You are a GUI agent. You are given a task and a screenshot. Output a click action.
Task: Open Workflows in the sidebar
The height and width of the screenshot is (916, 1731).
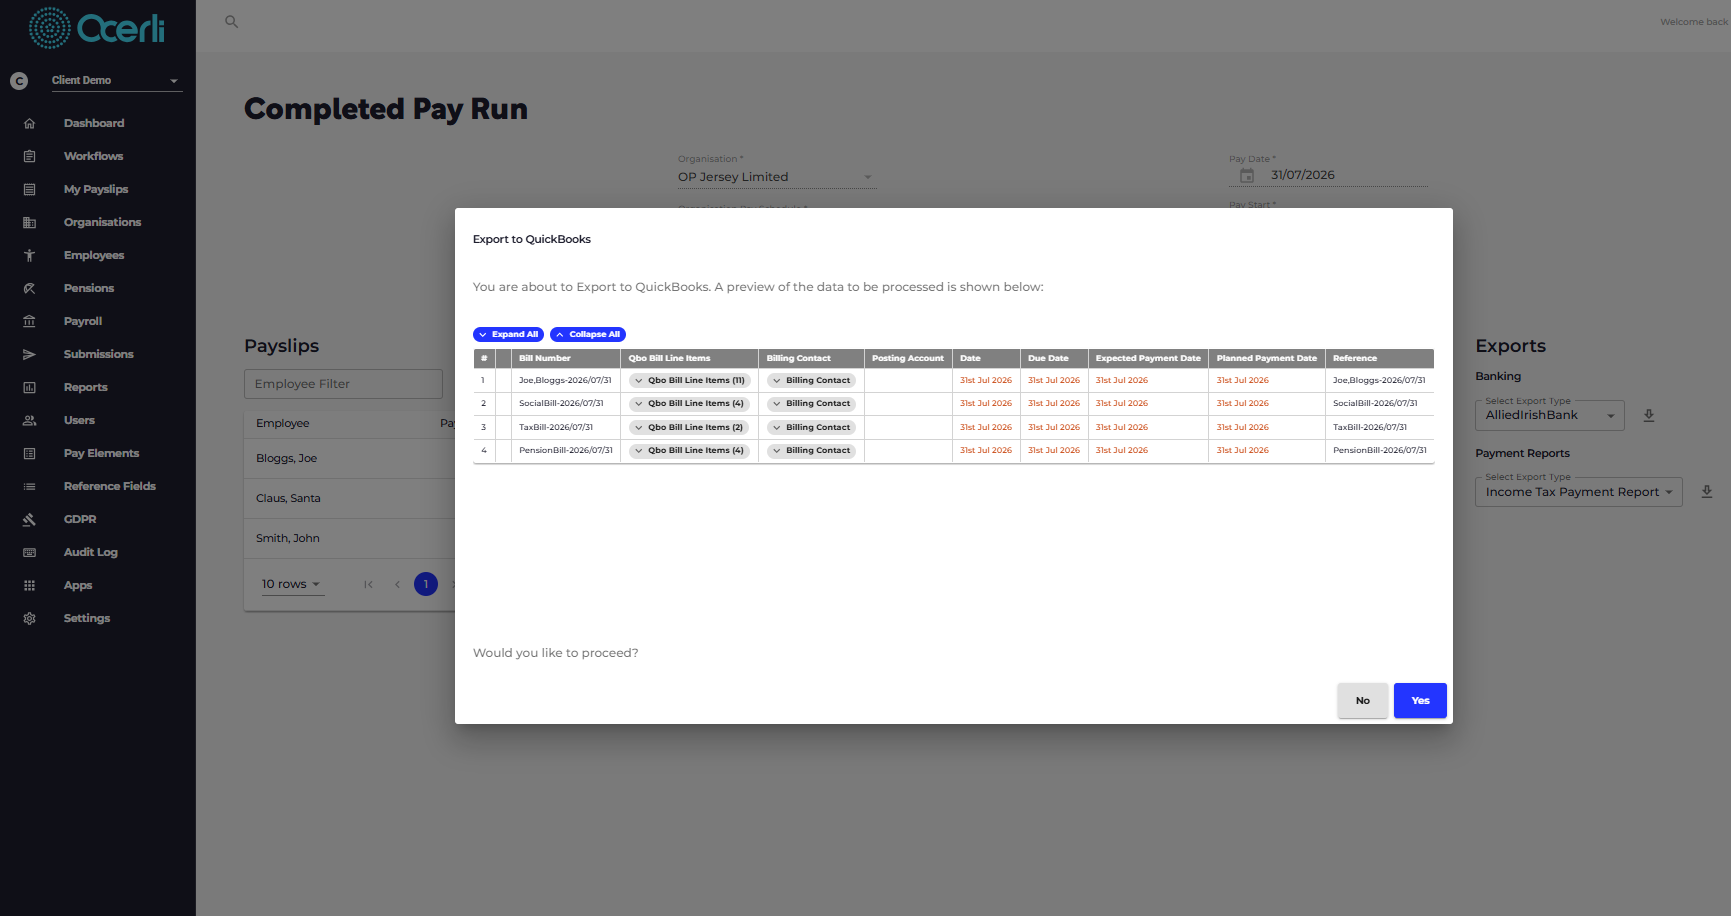pyautogui.click(x=93, y=156)
